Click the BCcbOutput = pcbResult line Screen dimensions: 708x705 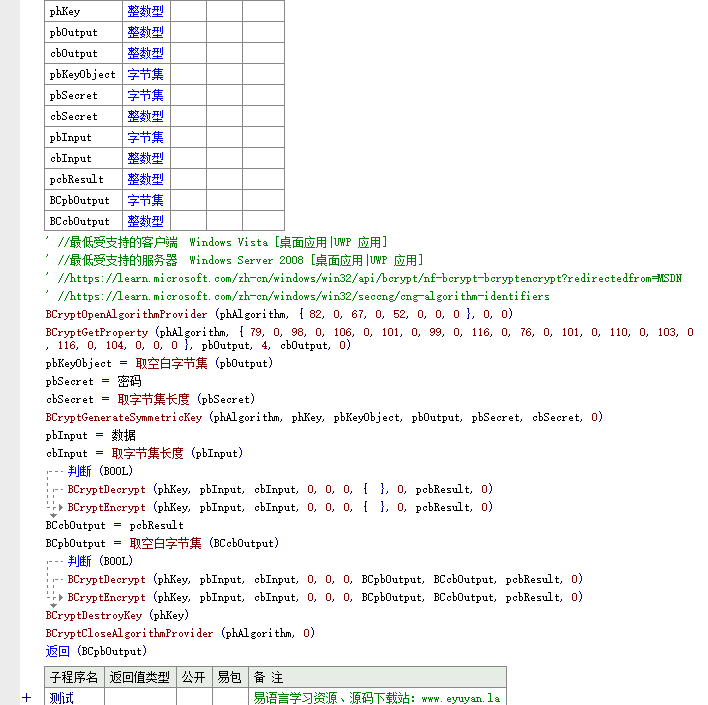[x=115, y=525]
